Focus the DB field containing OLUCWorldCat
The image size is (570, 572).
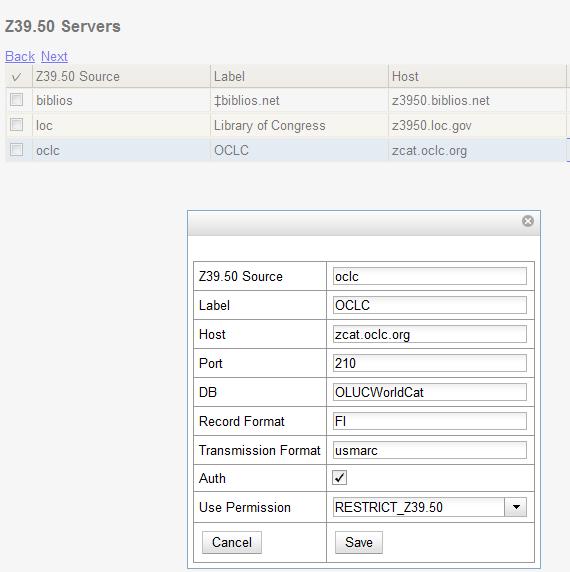coord(430,392)
